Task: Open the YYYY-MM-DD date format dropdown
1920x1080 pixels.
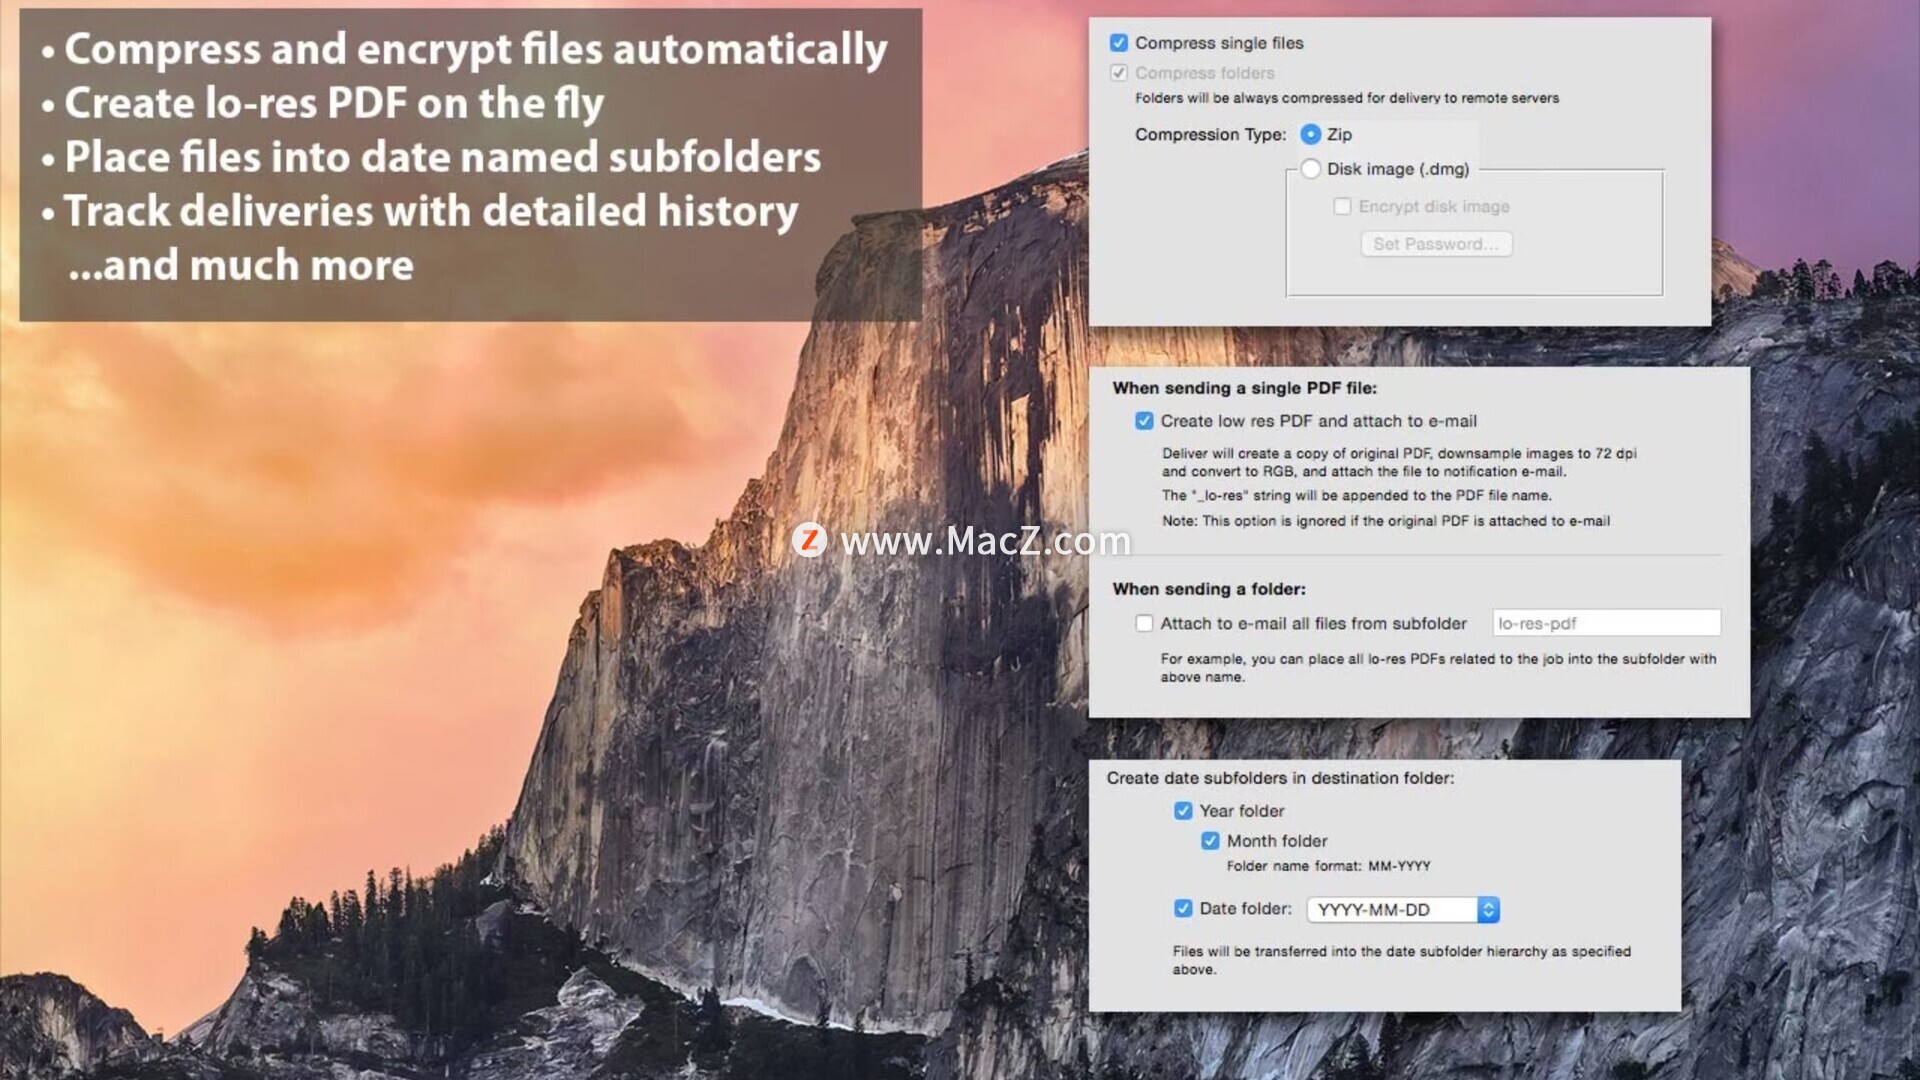Action: 1402,909
